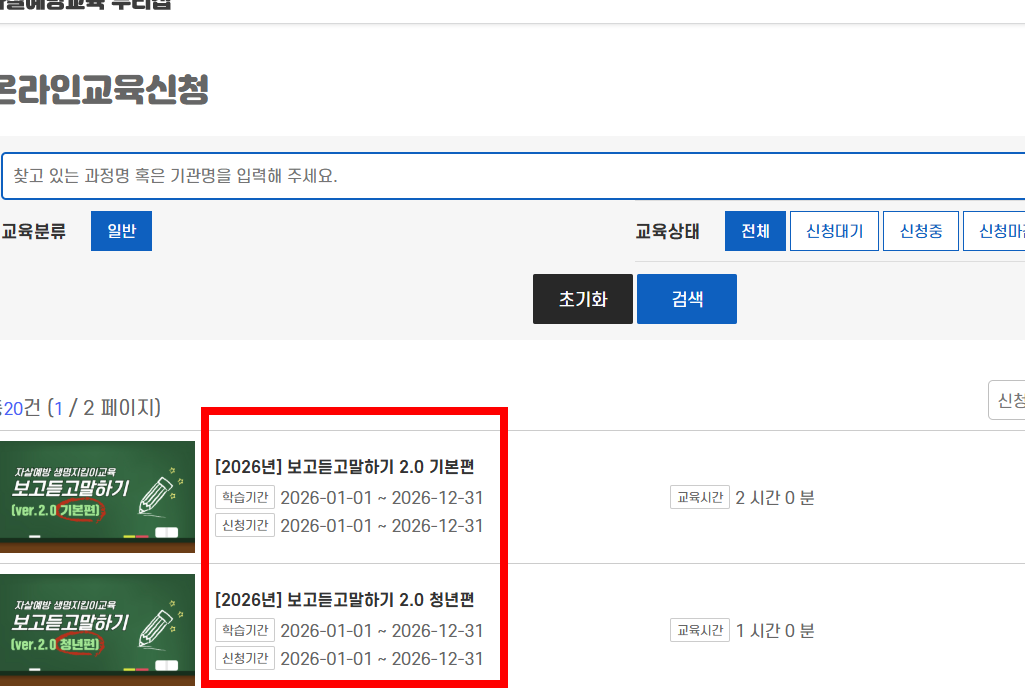Click the 신청기간 tag of the 청년편 course
1025x696 pixels.
pyautogui.click(x=244, y=659)
